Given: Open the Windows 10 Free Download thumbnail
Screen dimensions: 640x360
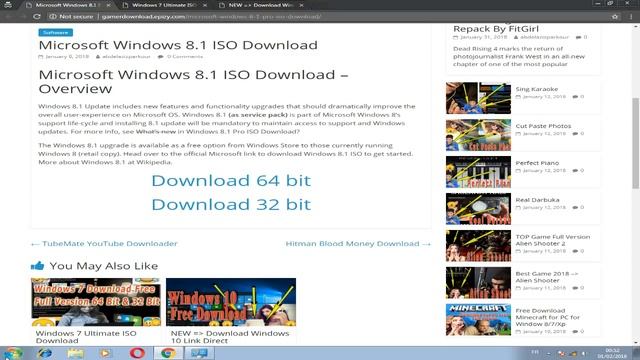Looking at the screenshot, I should coord(231,302).
